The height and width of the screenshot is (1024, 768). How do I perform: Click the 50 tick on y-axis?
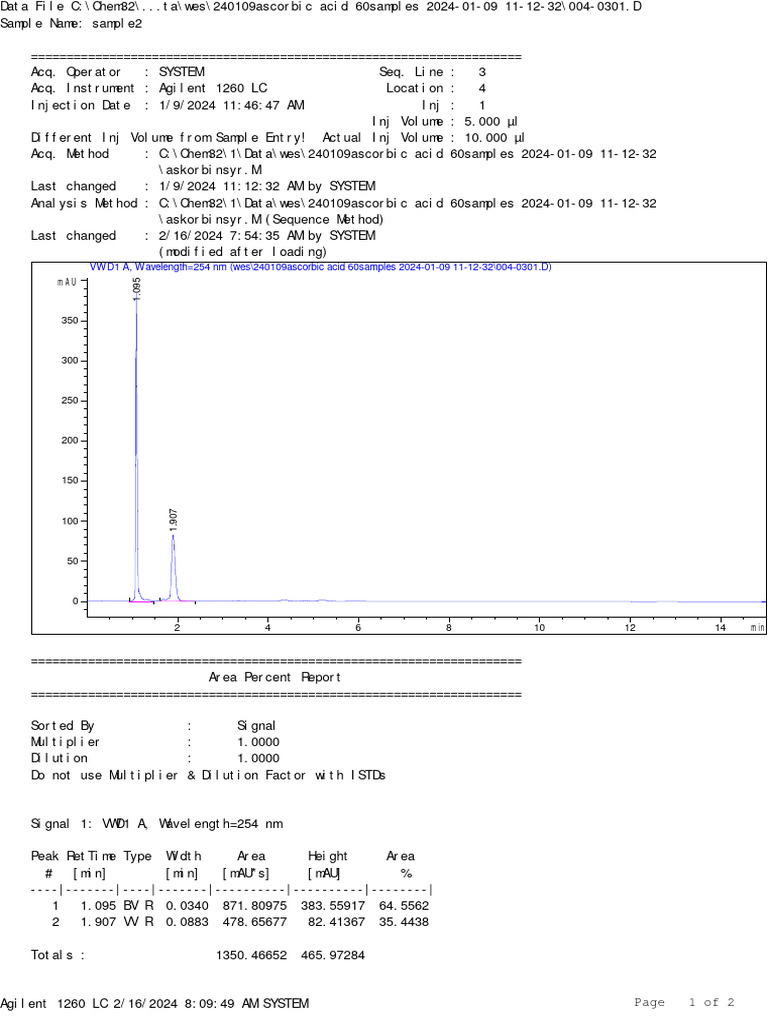pyautogui.click(x=72, y=561)
